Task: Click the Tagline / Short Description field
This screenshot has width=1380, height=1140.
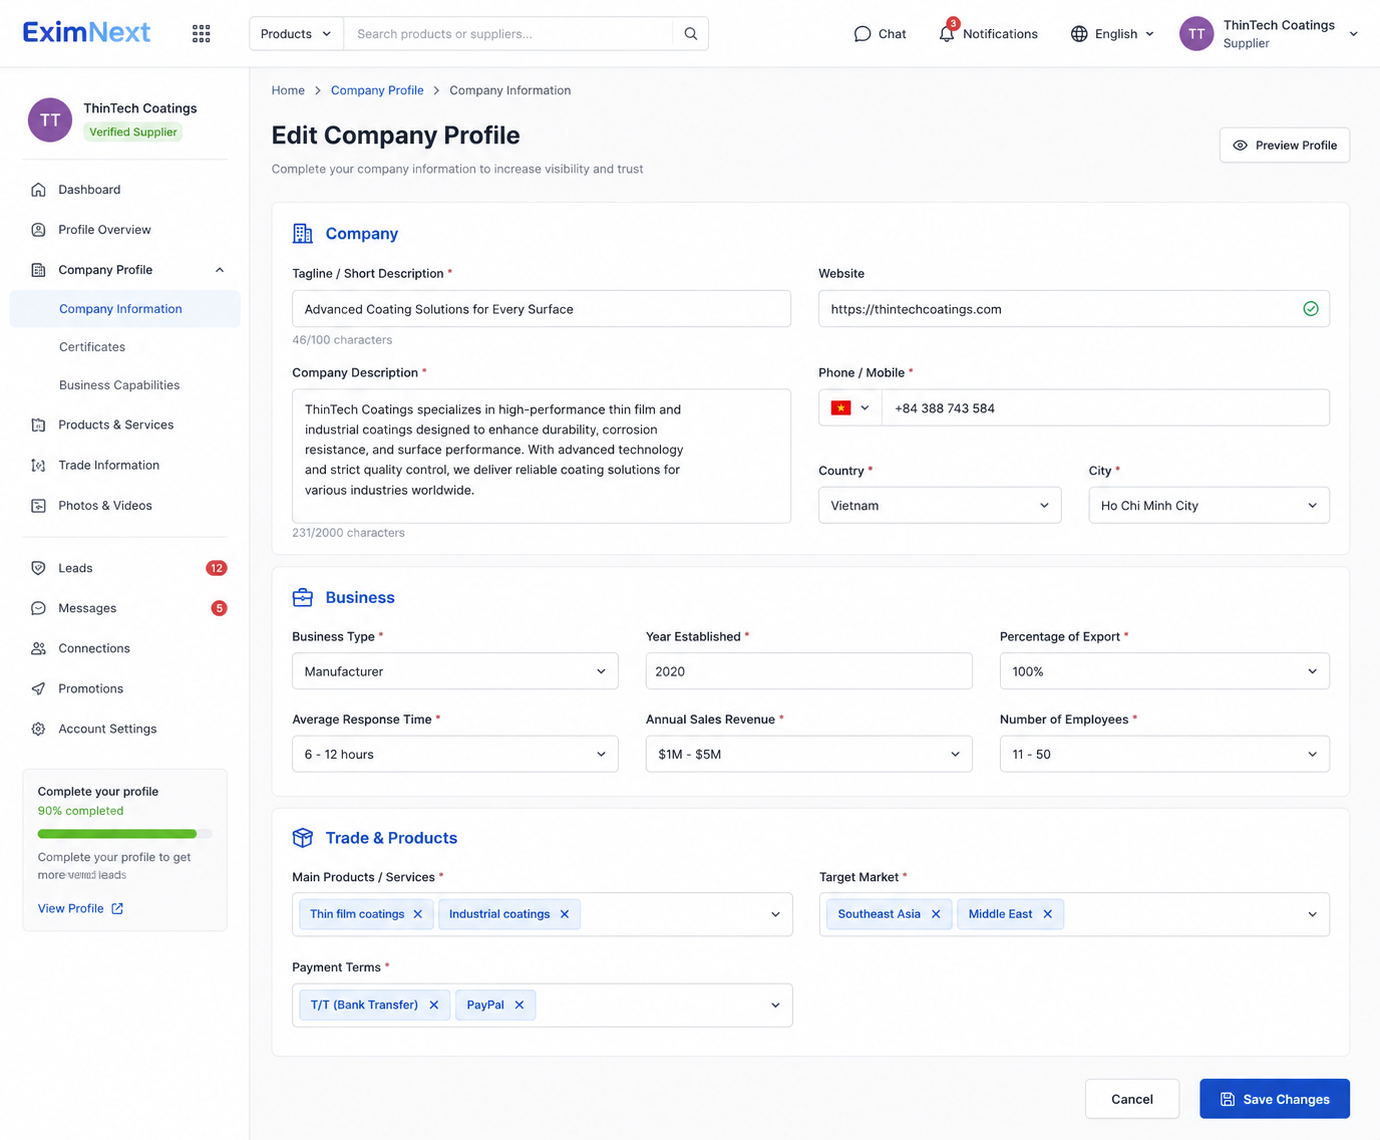Action: [541, 309]
